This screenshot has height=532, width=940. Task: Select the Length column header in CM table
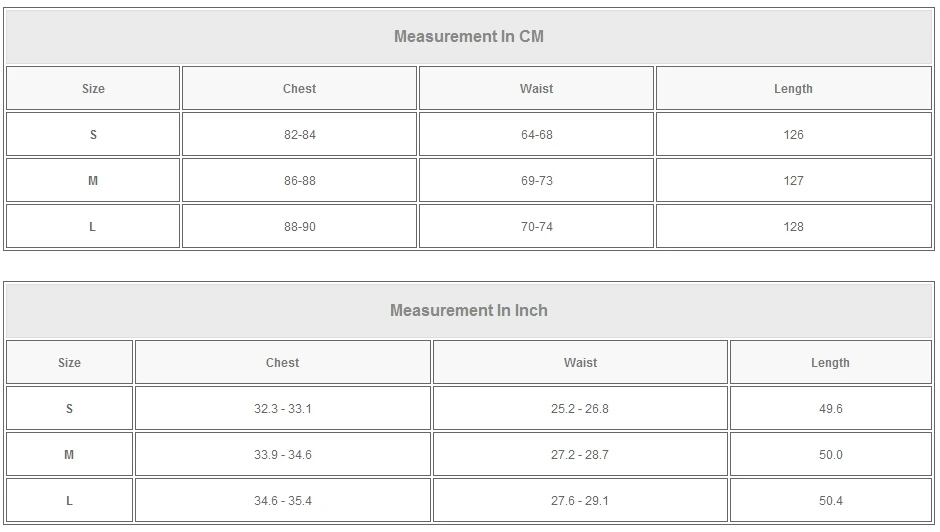point(793,89)
